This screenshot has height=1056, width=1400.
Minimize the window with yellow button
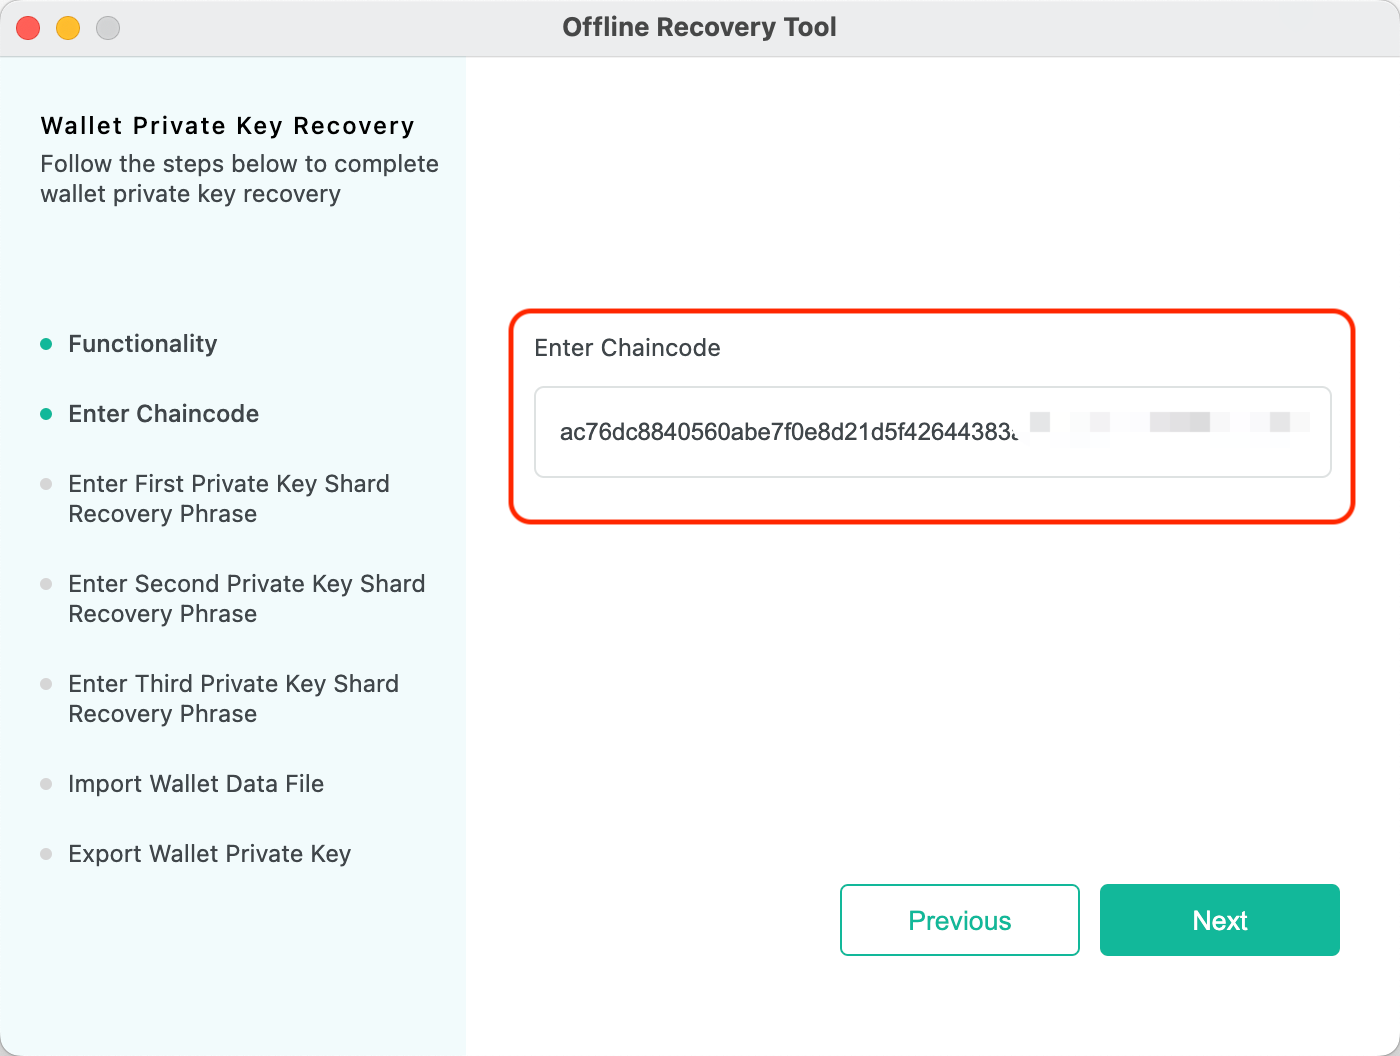coord(68,28)
